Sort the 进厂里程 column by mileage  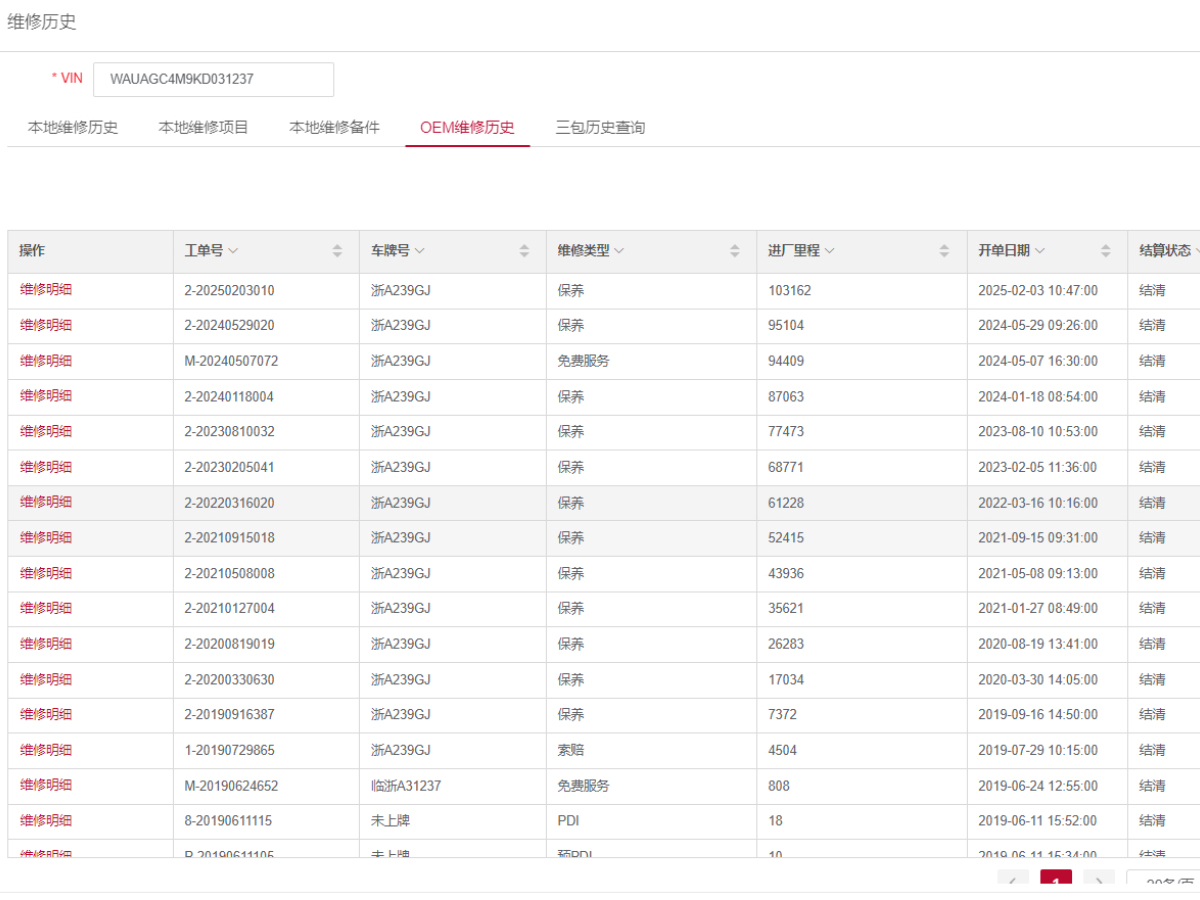tap(944, 251)
